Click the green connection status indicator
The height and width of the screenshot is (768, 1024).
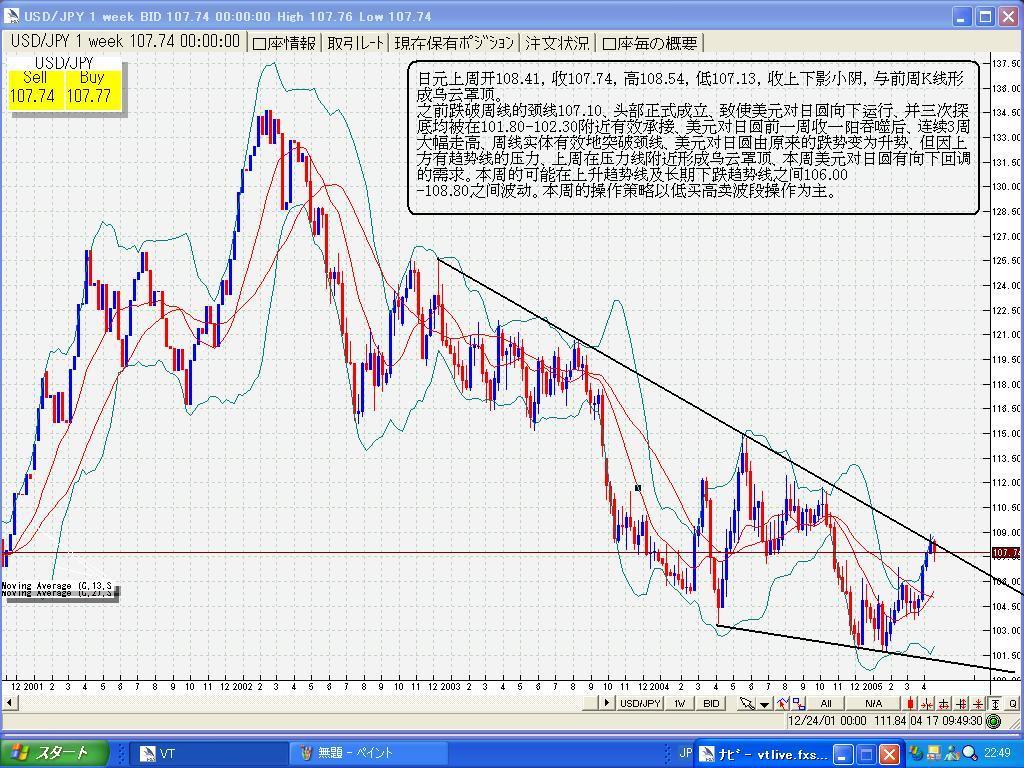click(x=994, y=721)
